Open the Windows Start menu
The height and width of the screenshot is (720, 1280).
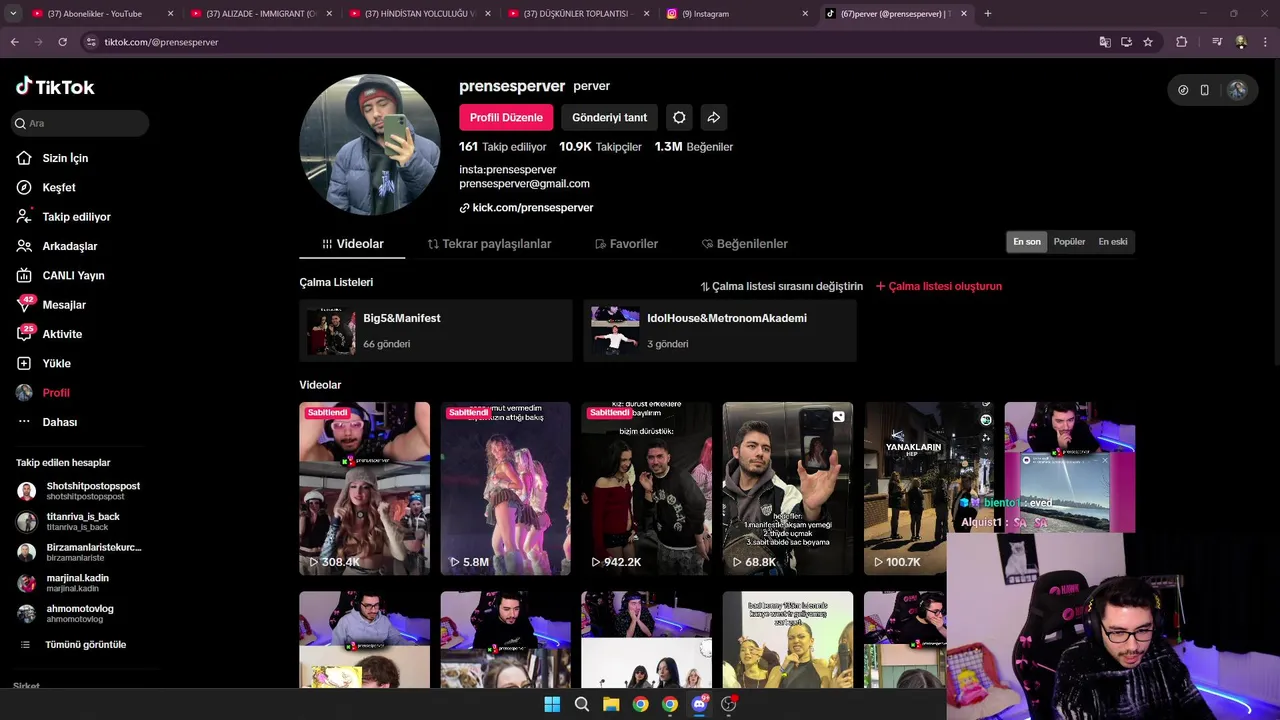[552, 704]
